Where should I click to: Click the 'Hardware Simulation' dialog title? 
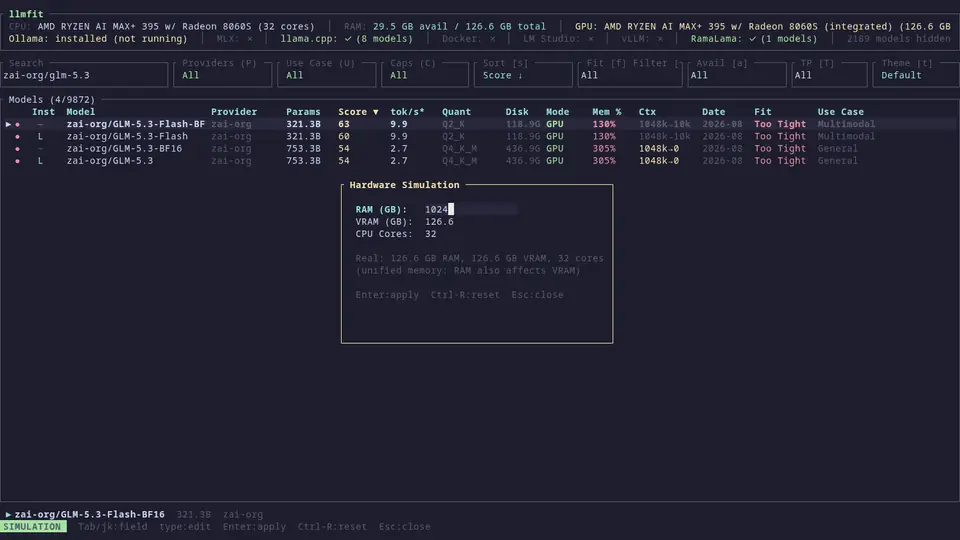point(404,185)
